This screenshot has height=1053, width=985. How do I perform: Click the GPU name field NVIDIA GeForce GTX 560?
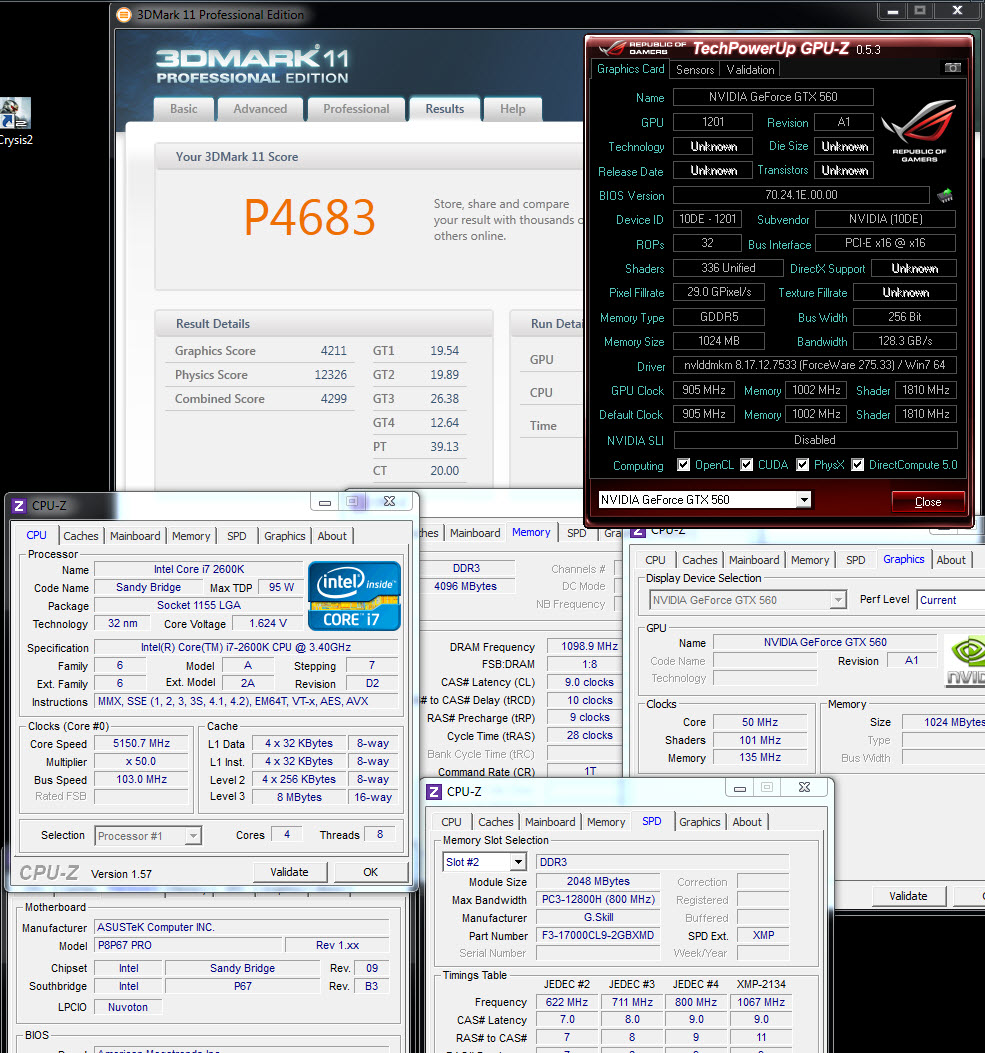tap(773, 97)
